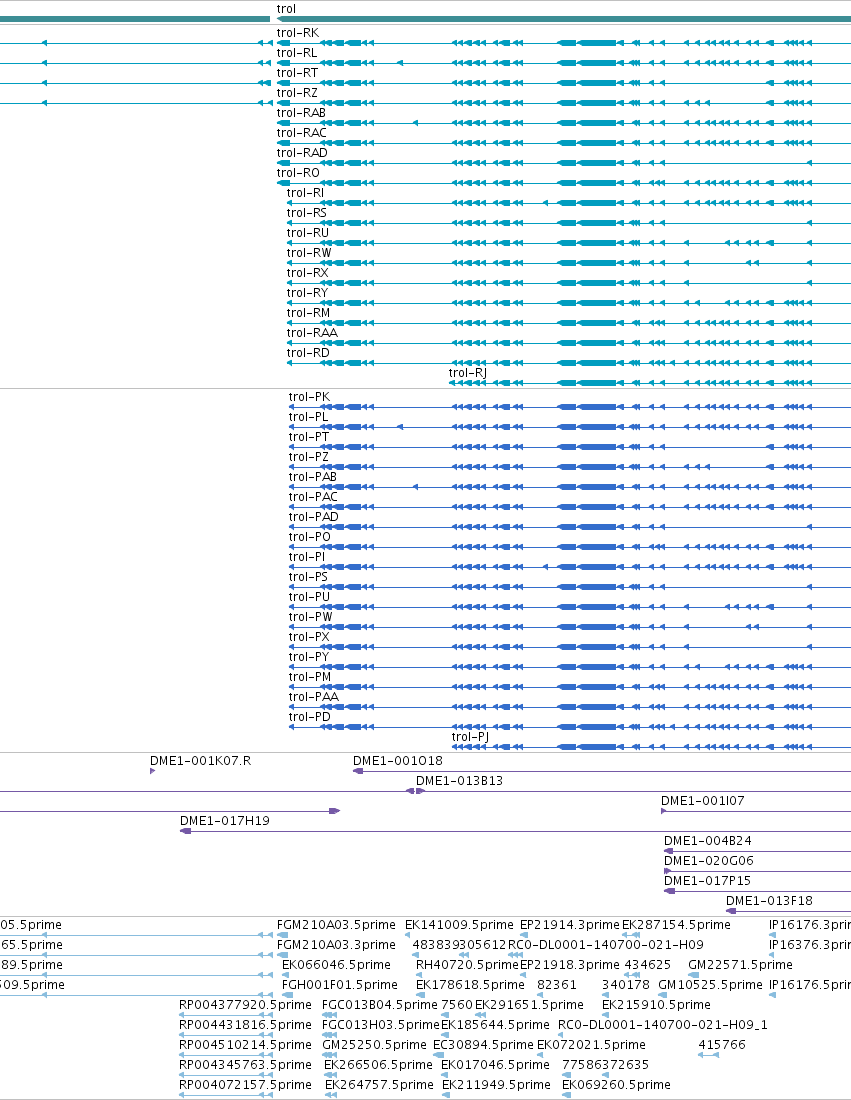Select transcript label 'trol-RI'
The height and width of the screenshot is (1100, 851).
(x=305, y=193)
